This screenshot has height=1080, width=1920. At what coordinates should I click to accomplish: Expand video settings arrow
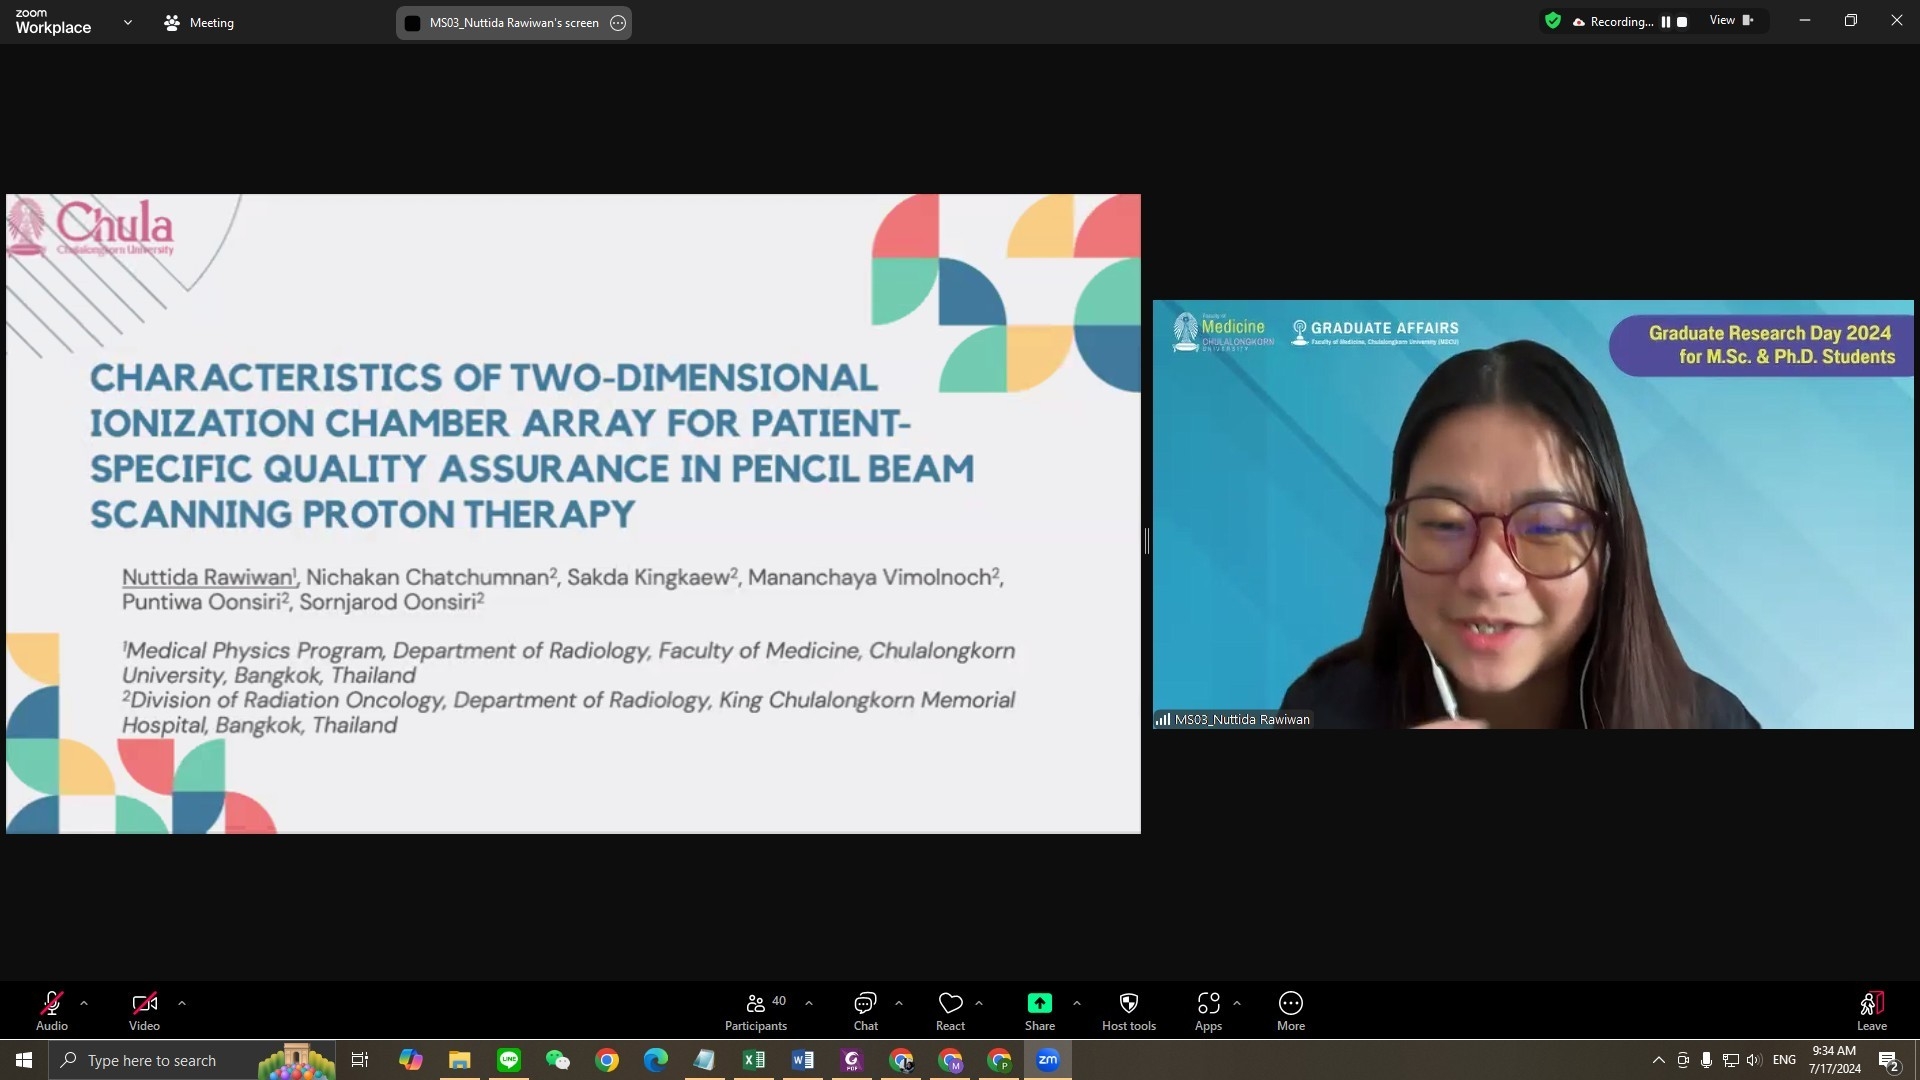[181, 1003]
